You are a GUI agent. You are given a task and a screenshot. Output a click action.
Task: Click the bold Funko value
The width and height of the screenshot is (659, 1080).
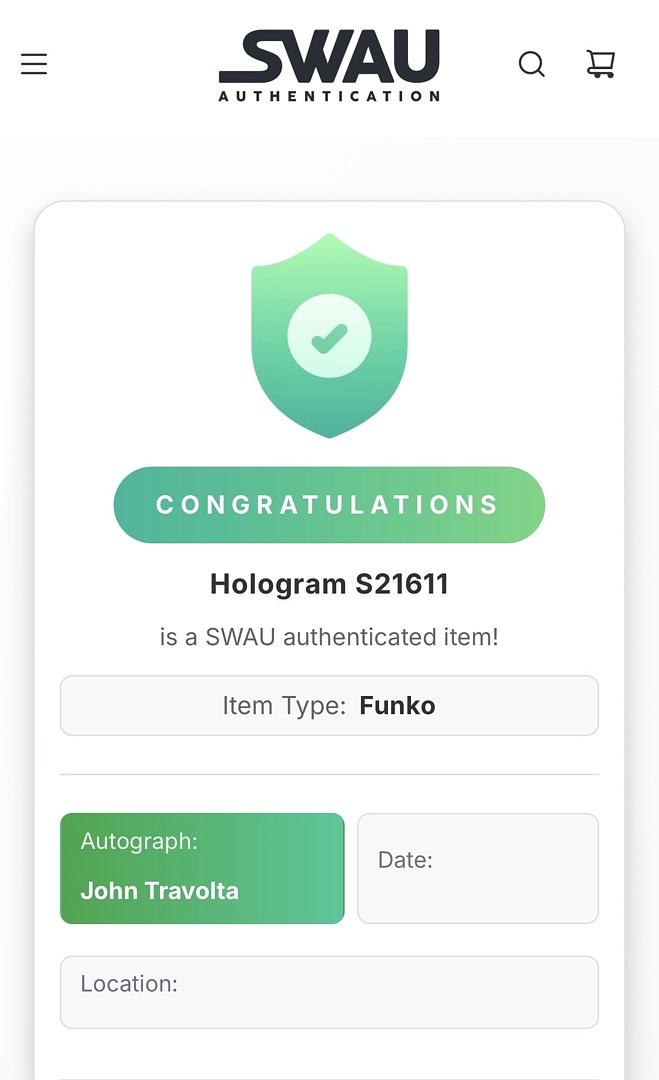[397, 705]
